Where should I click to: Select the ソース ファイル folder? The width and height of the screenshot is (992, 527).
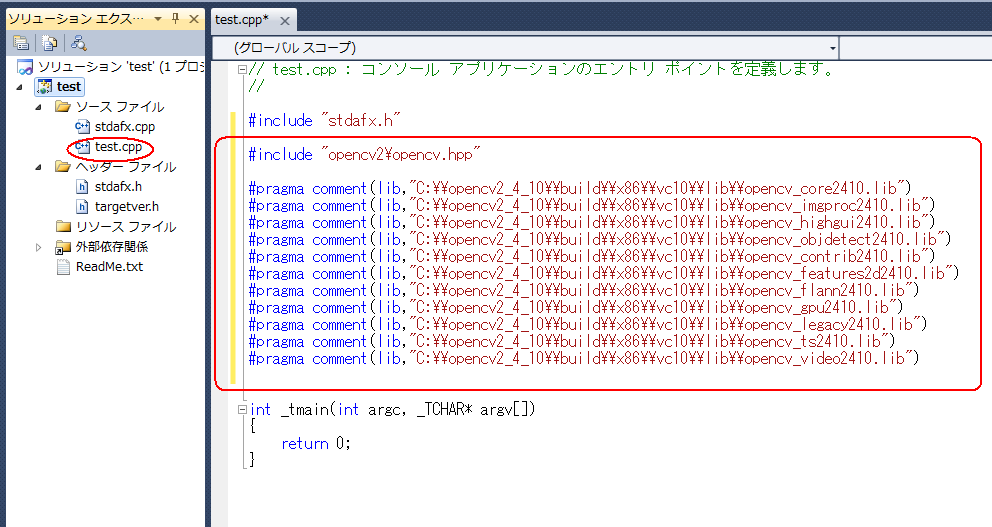pos(109,107)
